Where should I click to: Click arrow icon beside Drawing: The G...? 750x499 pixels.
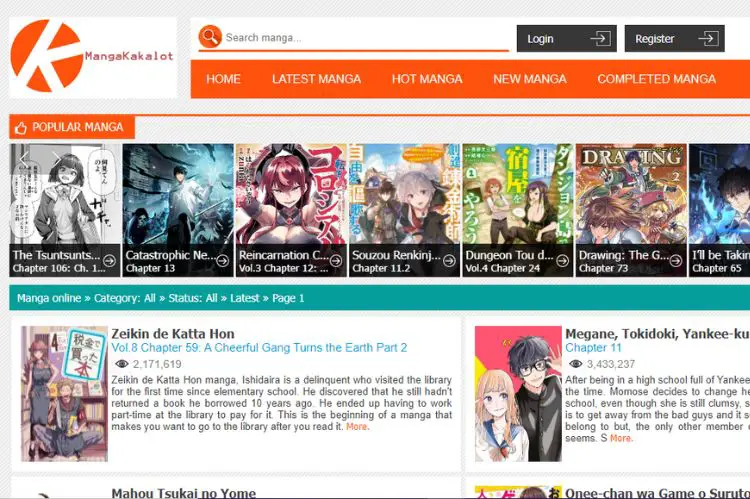pyautogui.click(x=676, y=261)
